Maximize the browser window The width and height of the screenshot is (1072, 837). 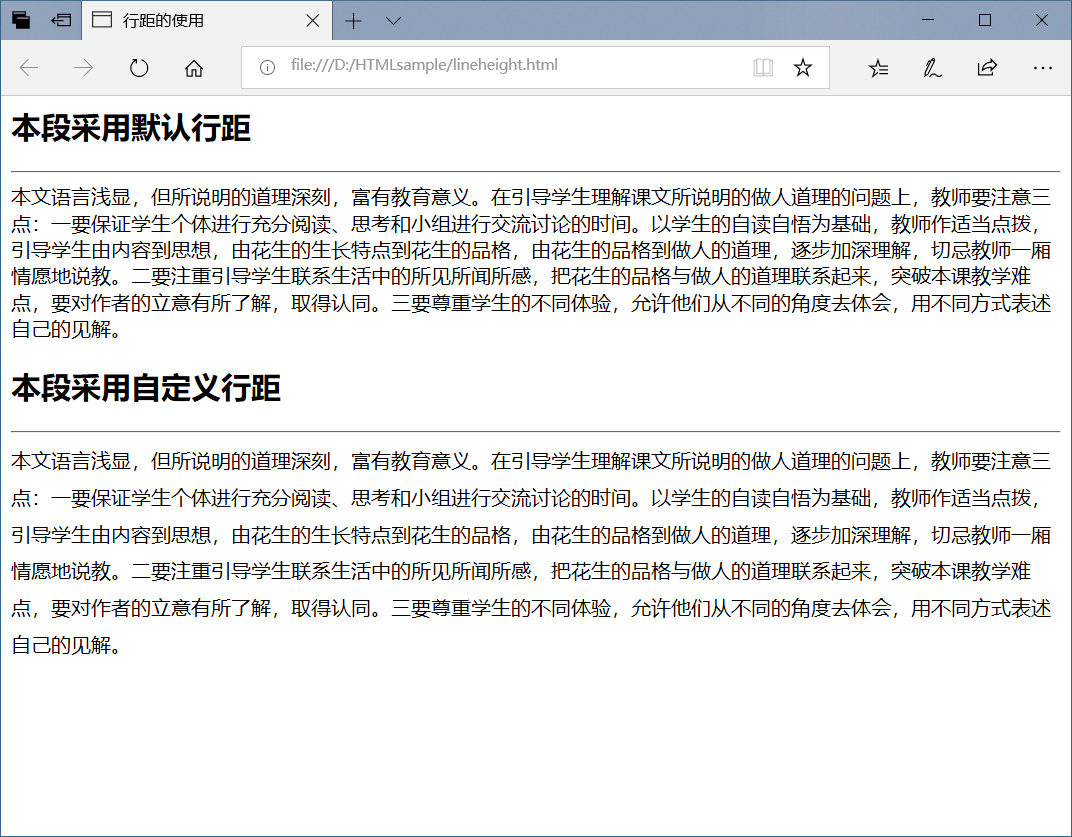coord(984,20)
